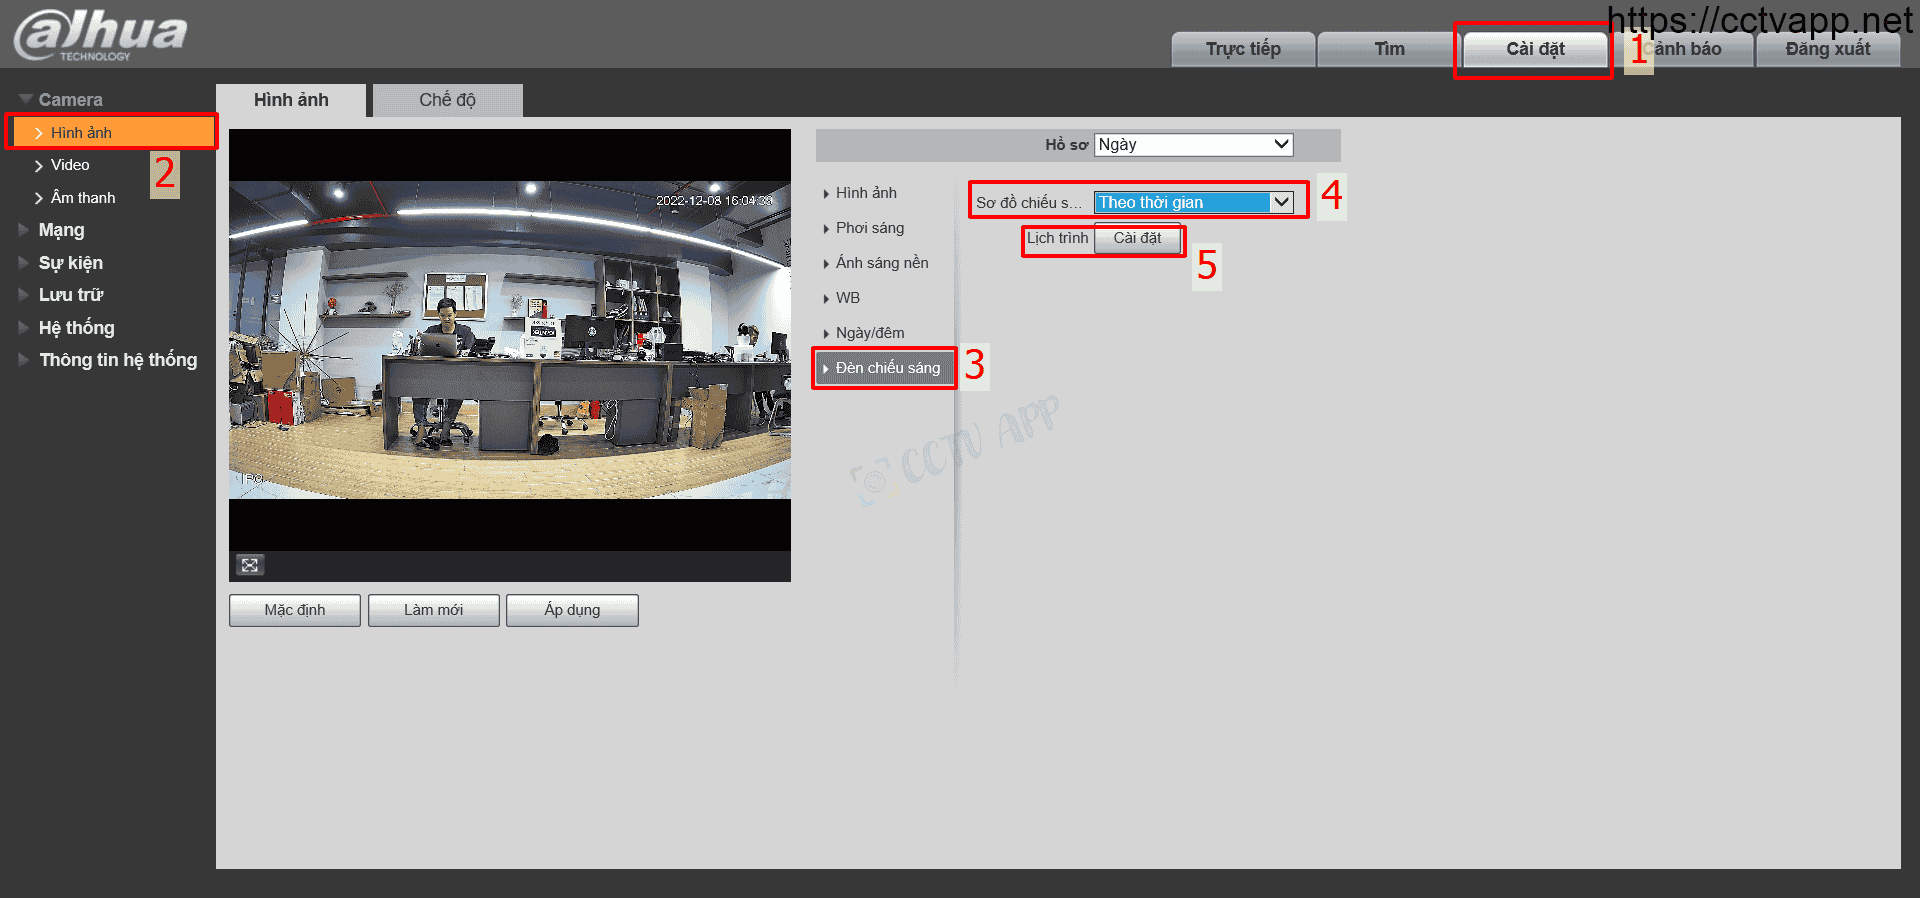
Task: Switch to the Chế độ tab
Action: [x=447, y=100]
